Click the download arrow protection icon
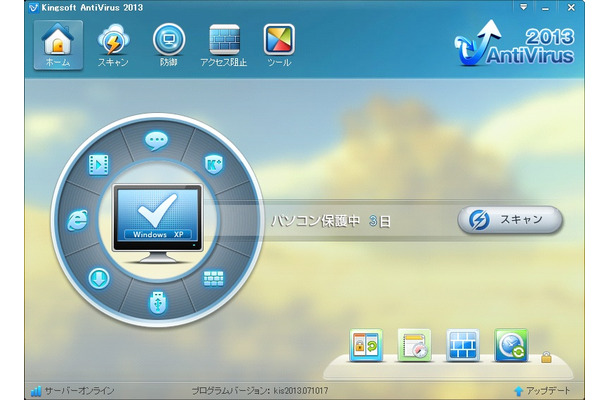The width and height of the screenshot is (610, 400). pos(99,278)
